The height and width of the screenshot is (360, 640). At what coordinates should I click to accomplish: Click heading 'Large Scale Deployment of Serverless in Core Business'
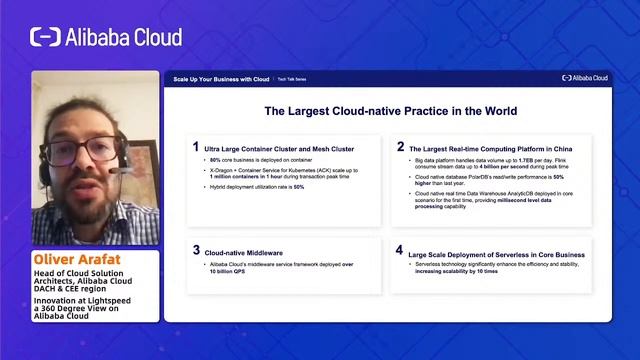[x=496, y=255]
